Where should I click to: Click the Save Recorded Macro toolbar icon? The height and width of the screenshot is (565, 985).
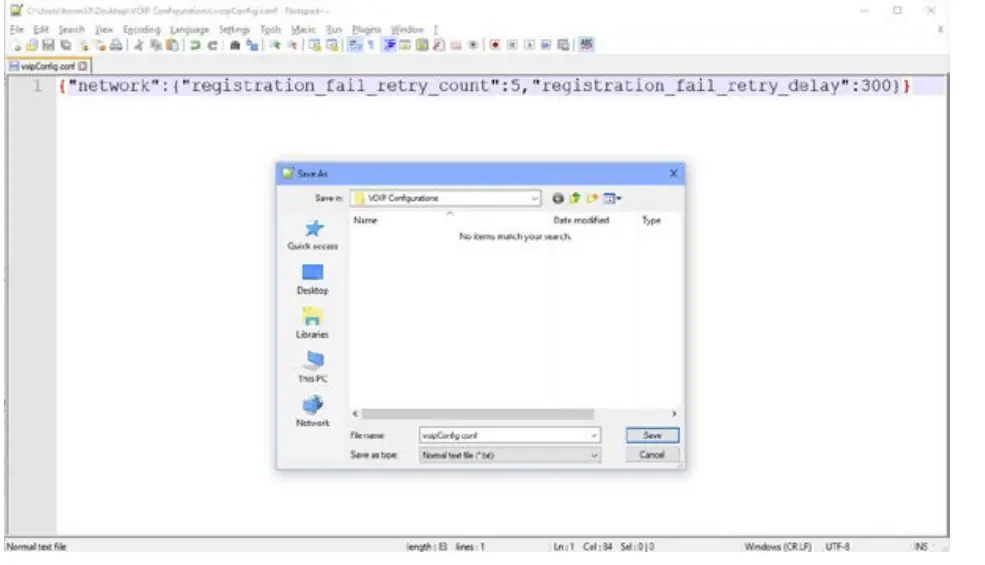pyautogui.click(x=563, y=45)
